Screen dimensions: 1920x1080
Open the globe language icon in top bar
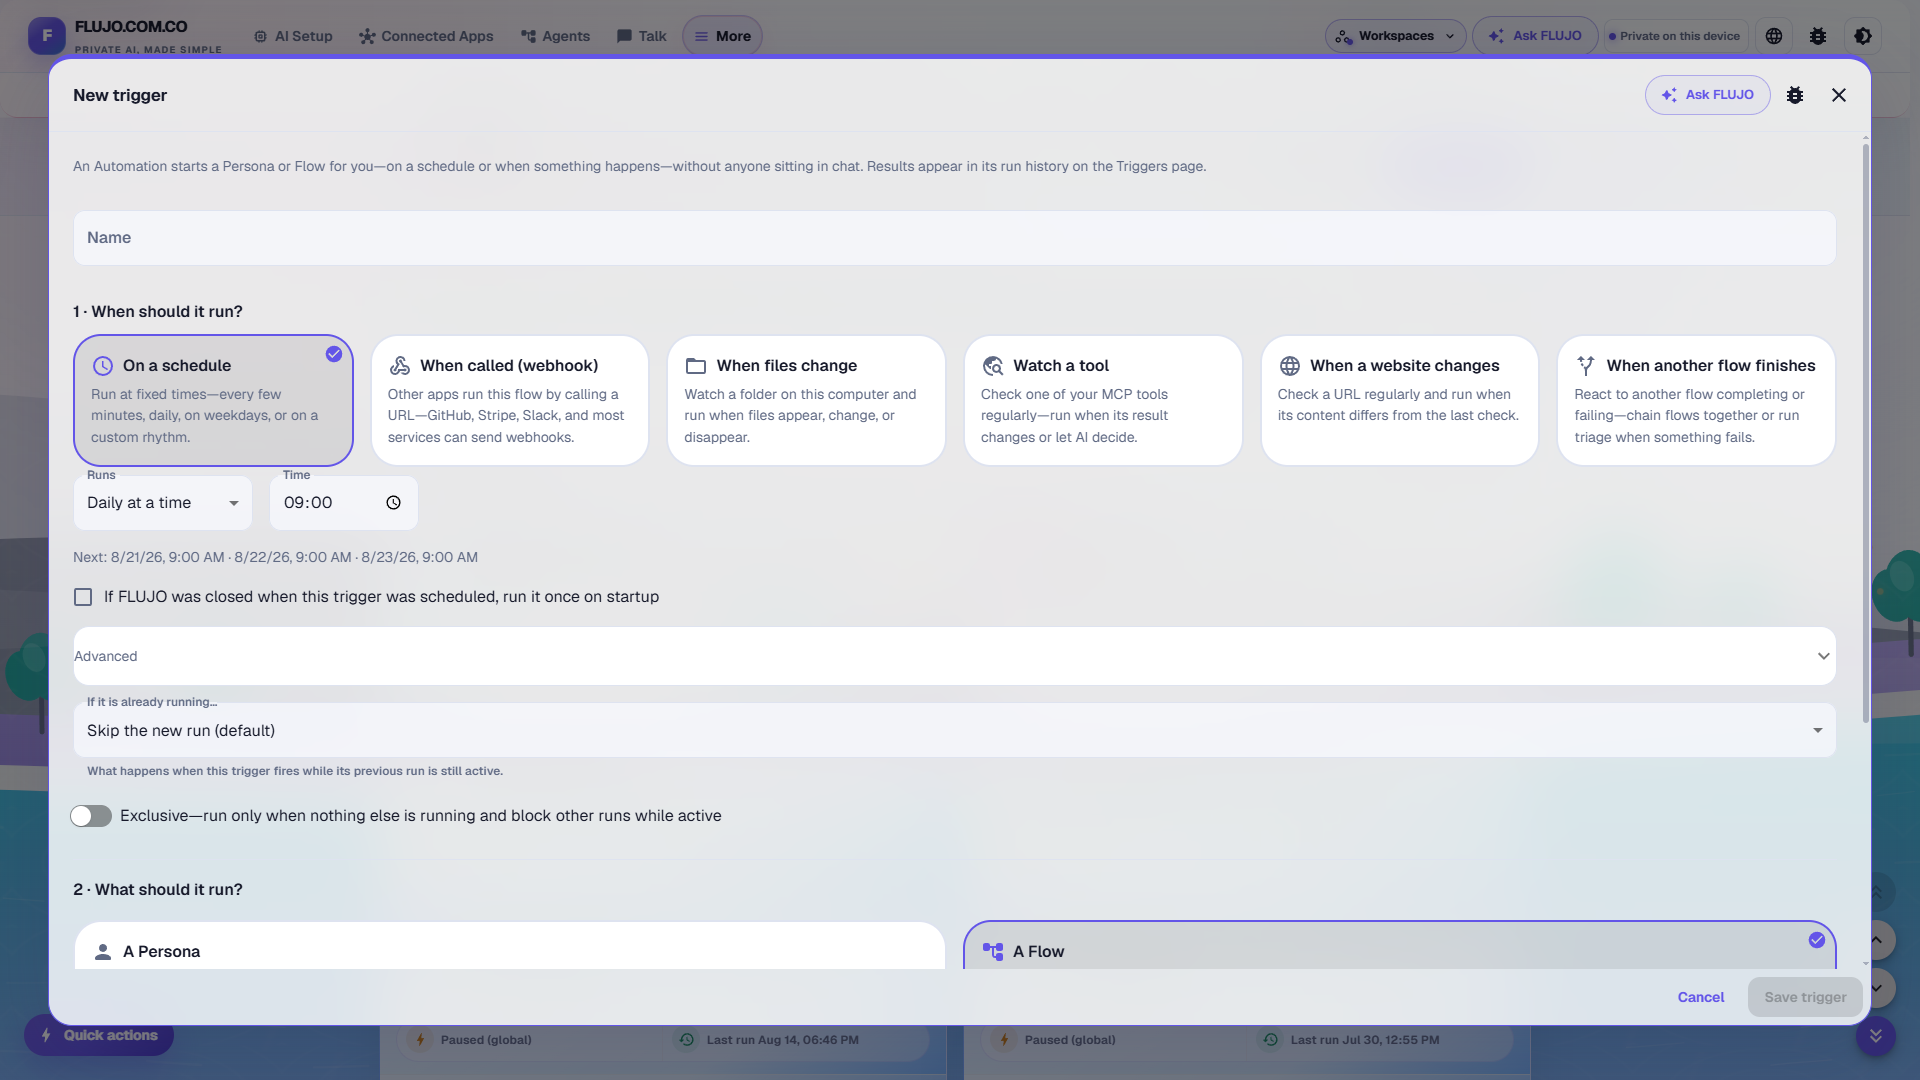point(1774,36)
